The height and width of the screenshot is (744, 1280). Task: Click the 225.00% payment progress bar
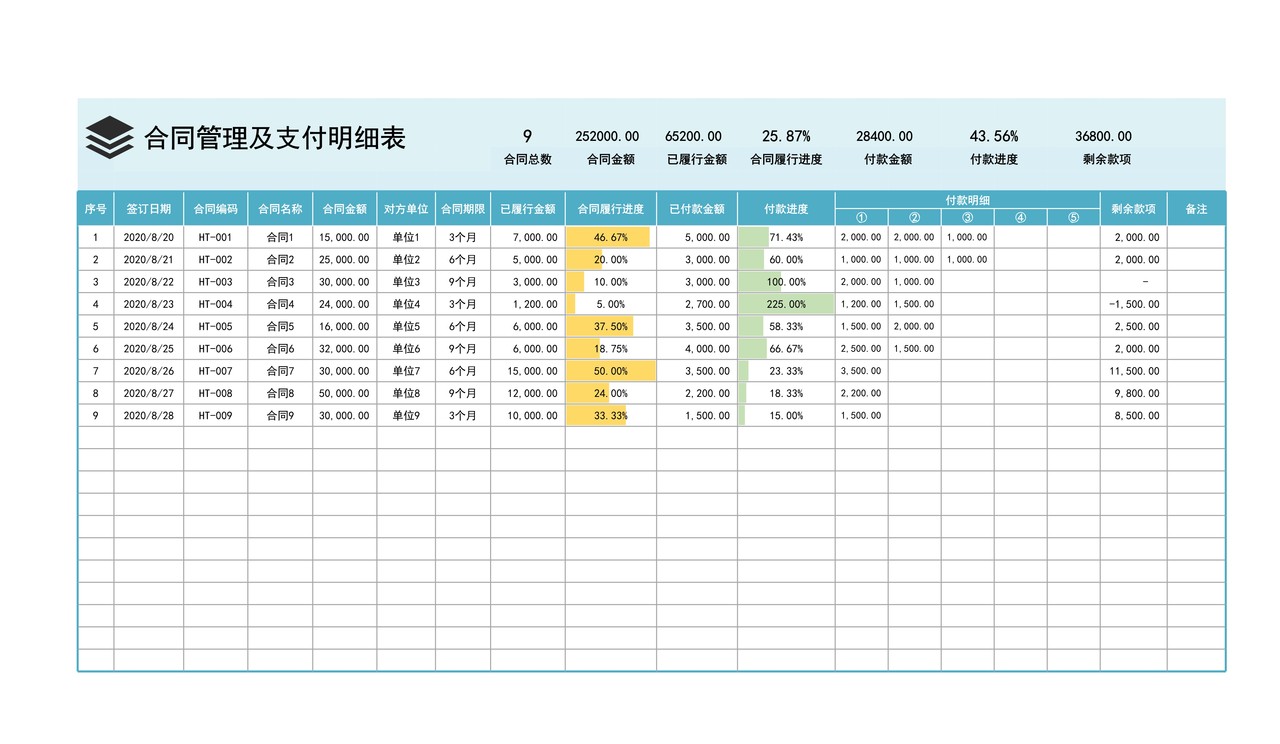pyautogui.click(x=786, y=304)
